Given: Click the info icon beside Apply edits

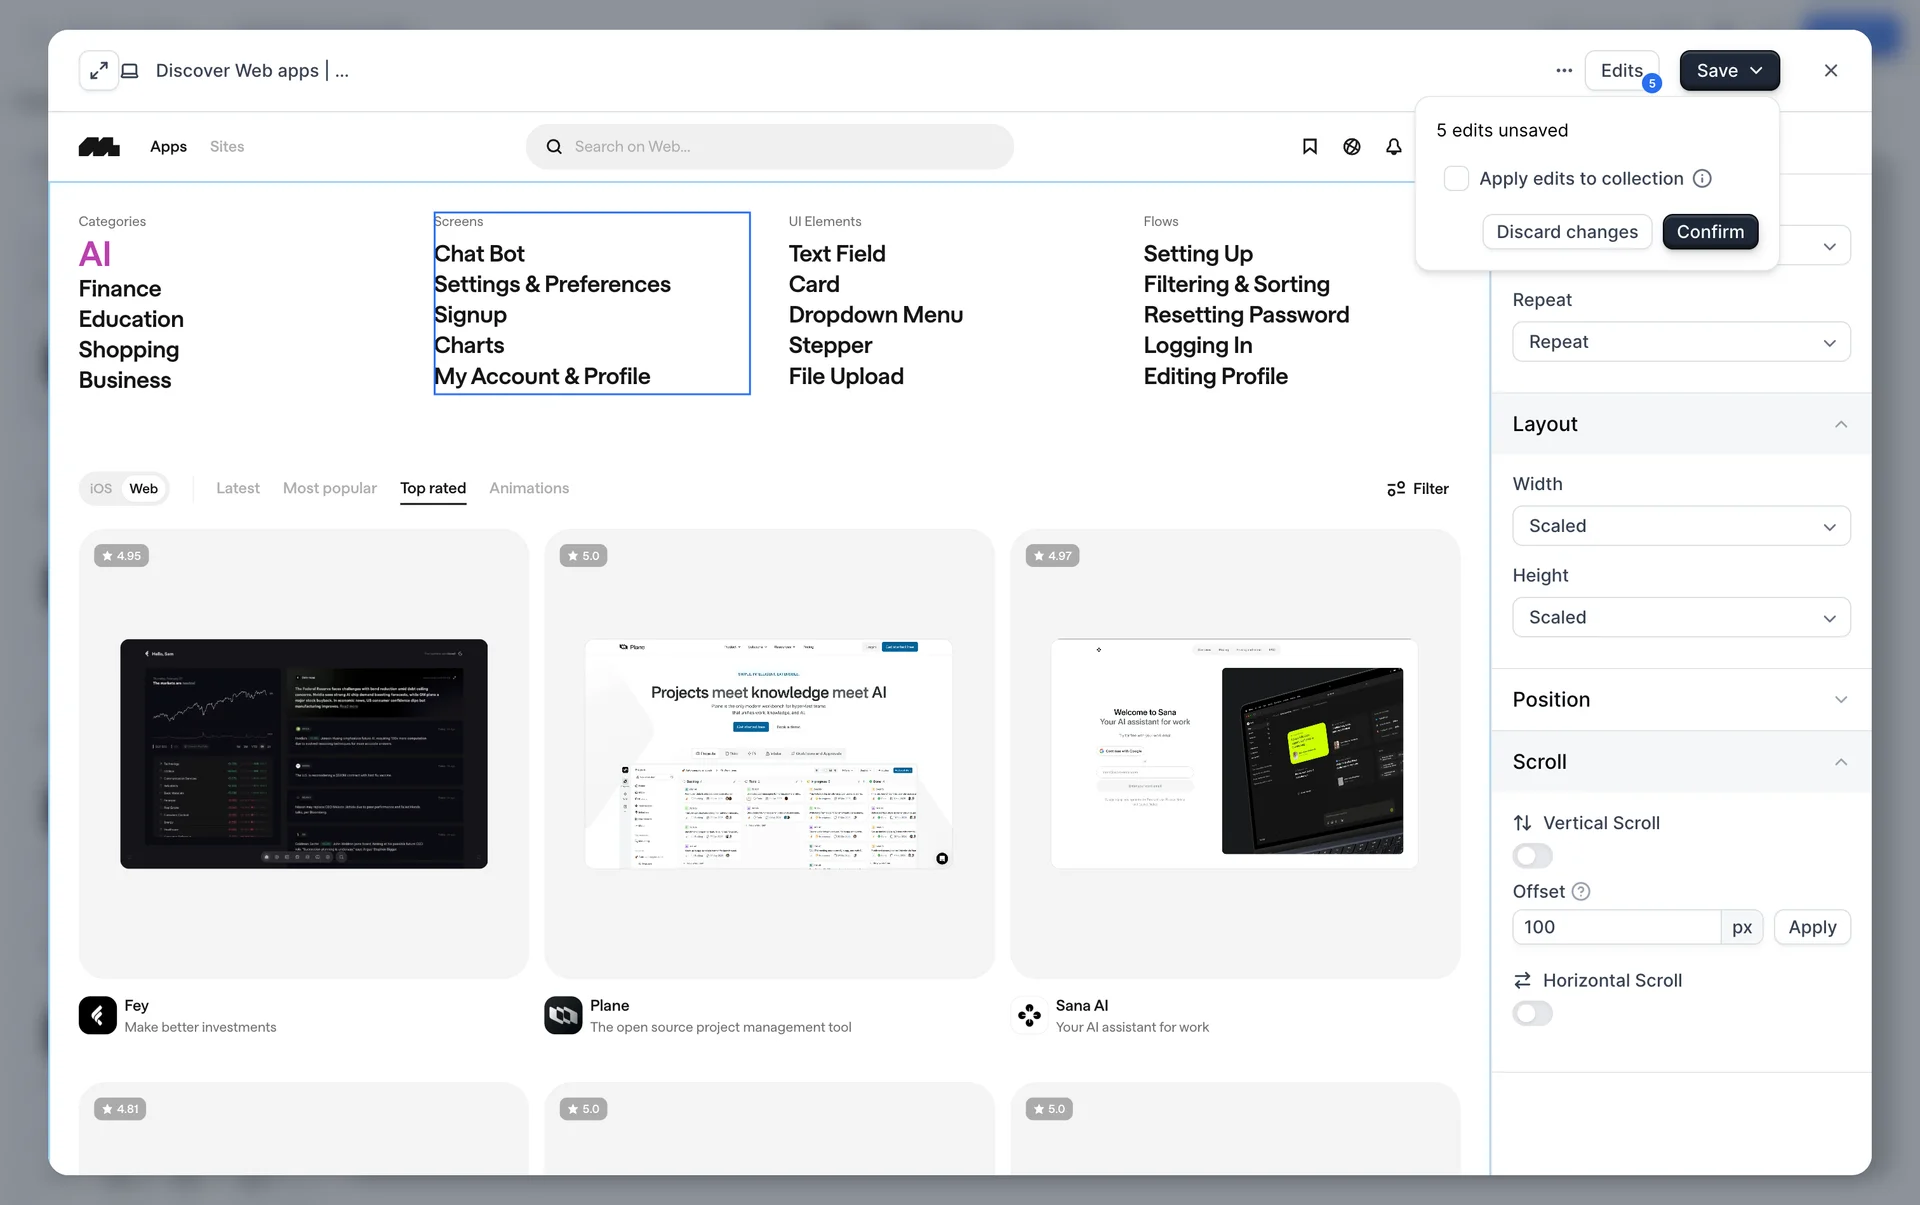Looking at the screenshot, I should pyautogui.click(x=1702, y=179).
